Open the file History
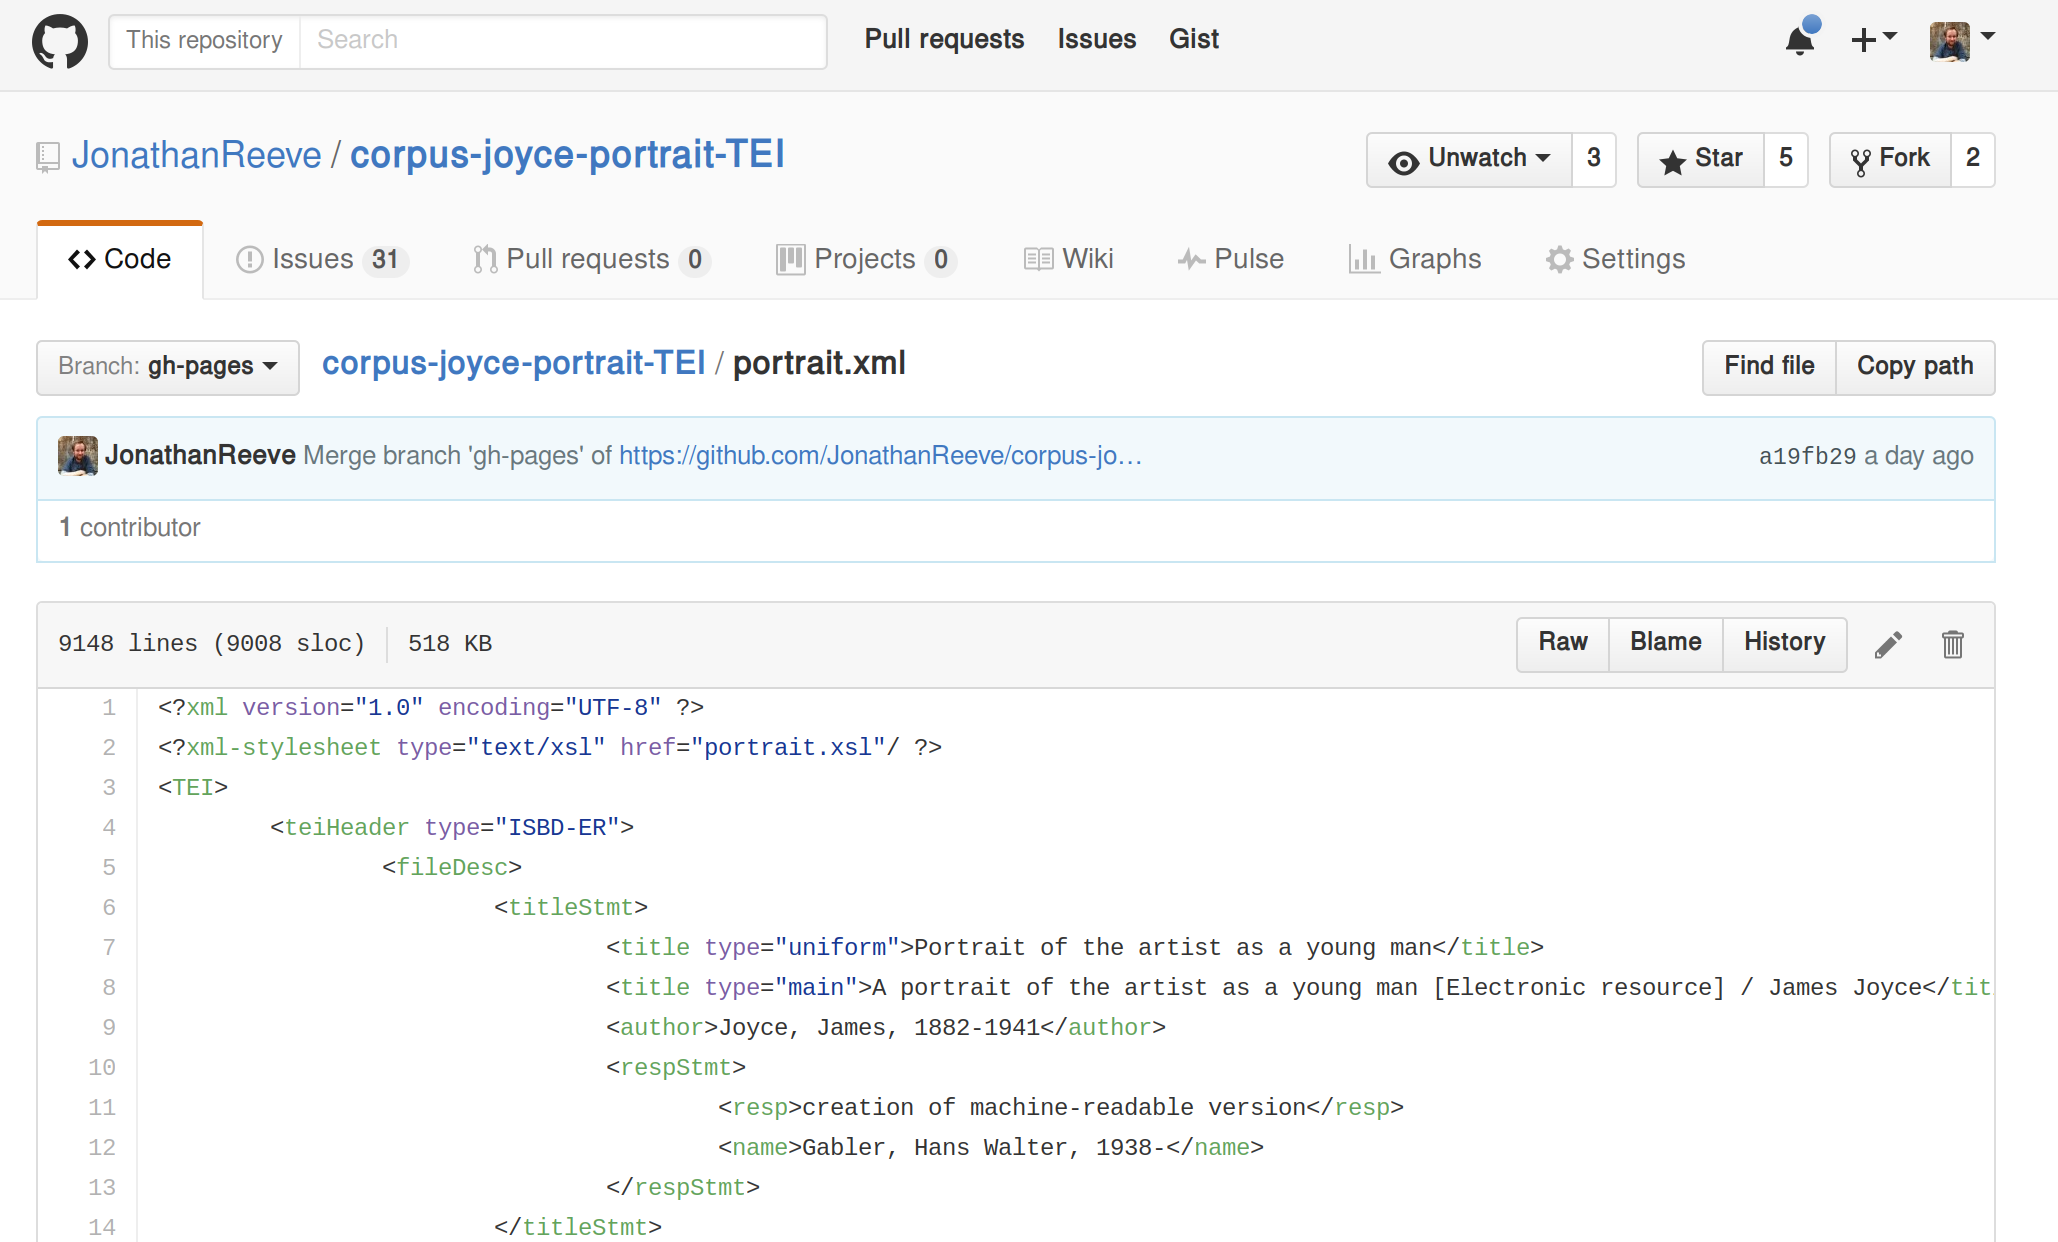 coord(1785,643)
